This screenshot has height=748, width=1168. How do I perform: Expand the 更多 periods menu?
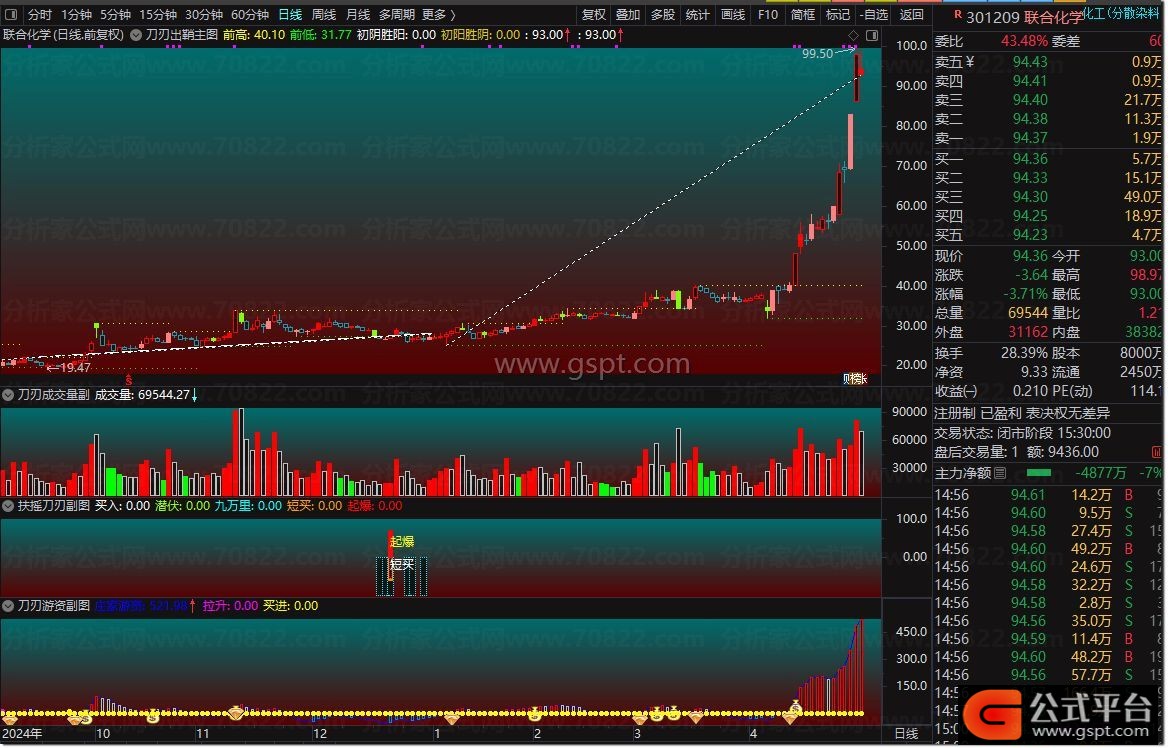(438, 14)
